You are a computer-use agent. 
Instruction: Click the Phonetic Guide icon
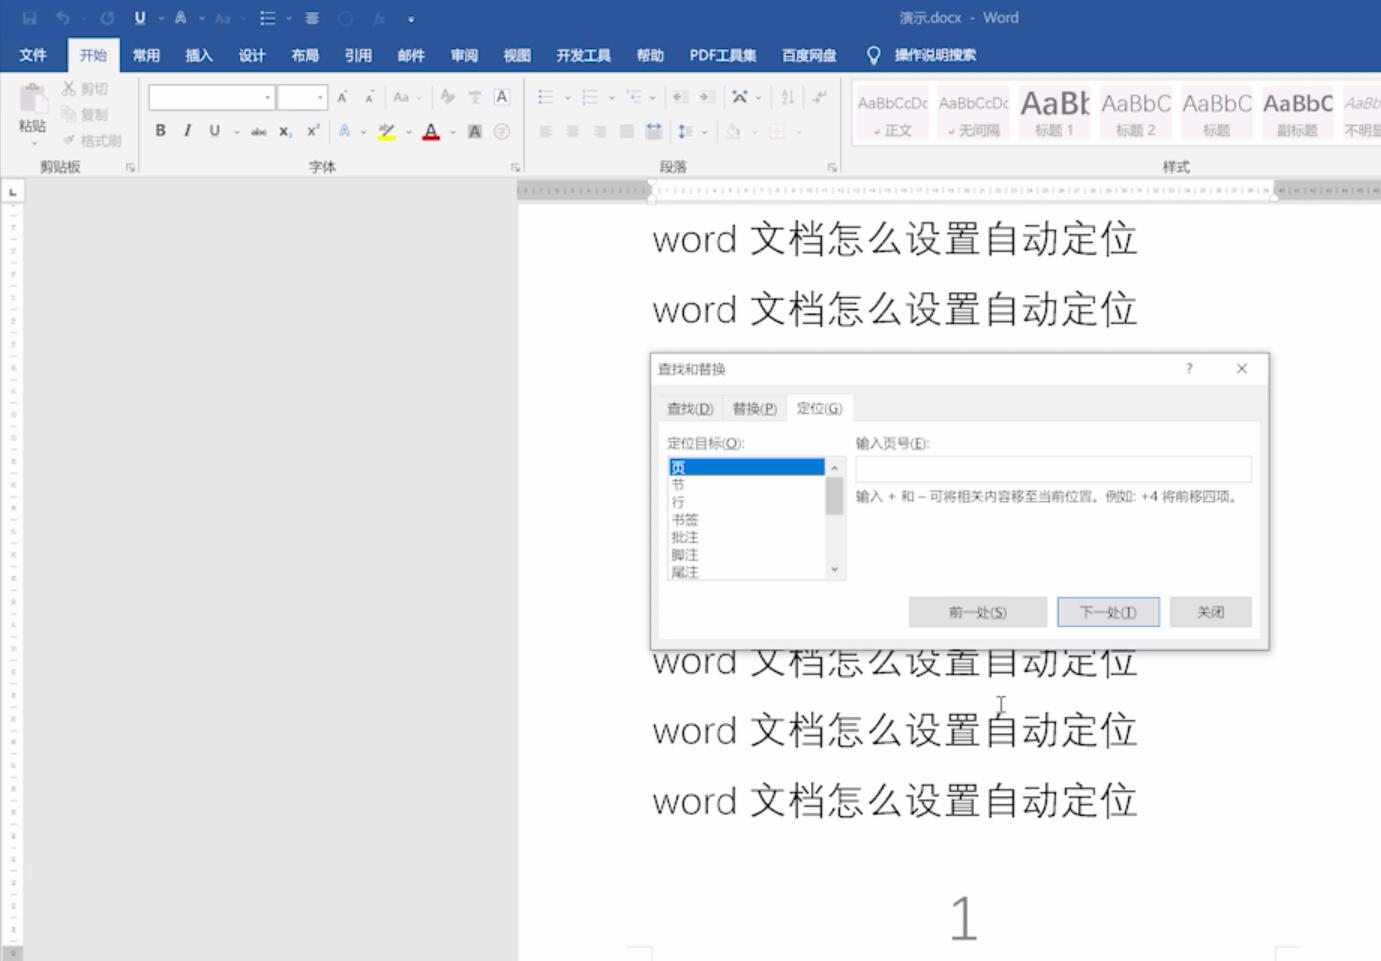pyautogui.click(x=475, y=97)
